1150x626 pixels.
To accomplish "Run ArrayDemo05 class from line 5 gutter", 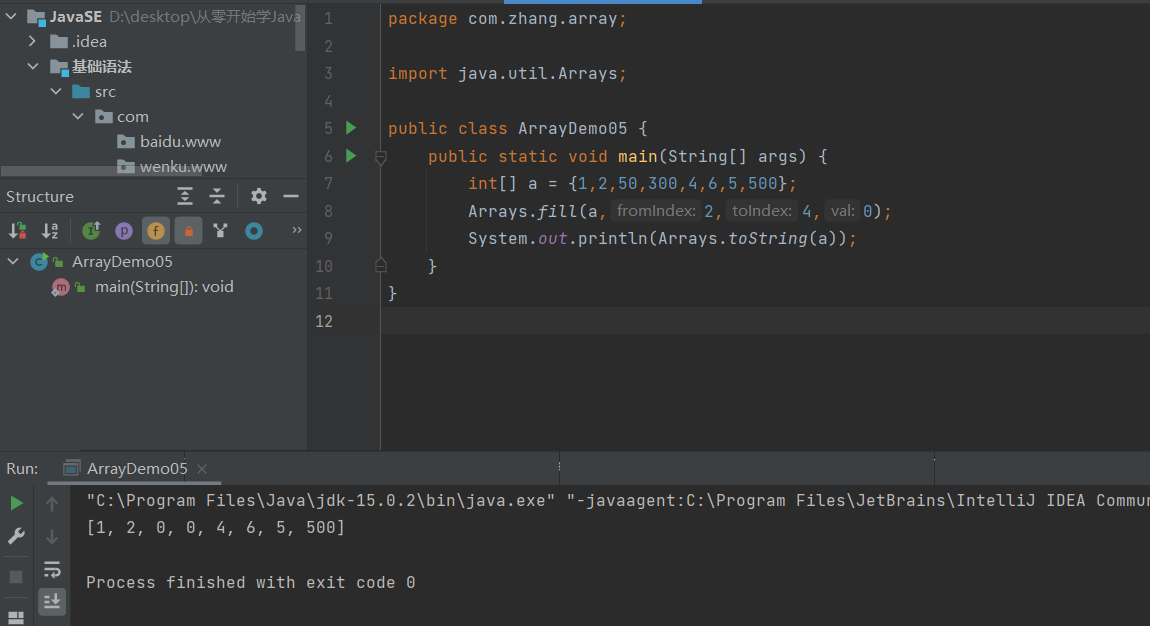I will pos(351,128).
